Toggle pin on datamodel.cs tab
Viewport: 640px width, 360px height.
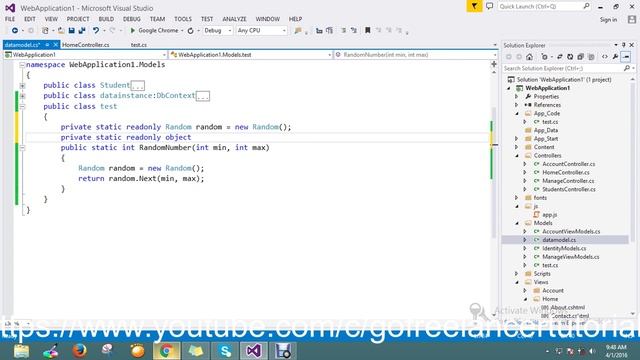pos(47,45)
